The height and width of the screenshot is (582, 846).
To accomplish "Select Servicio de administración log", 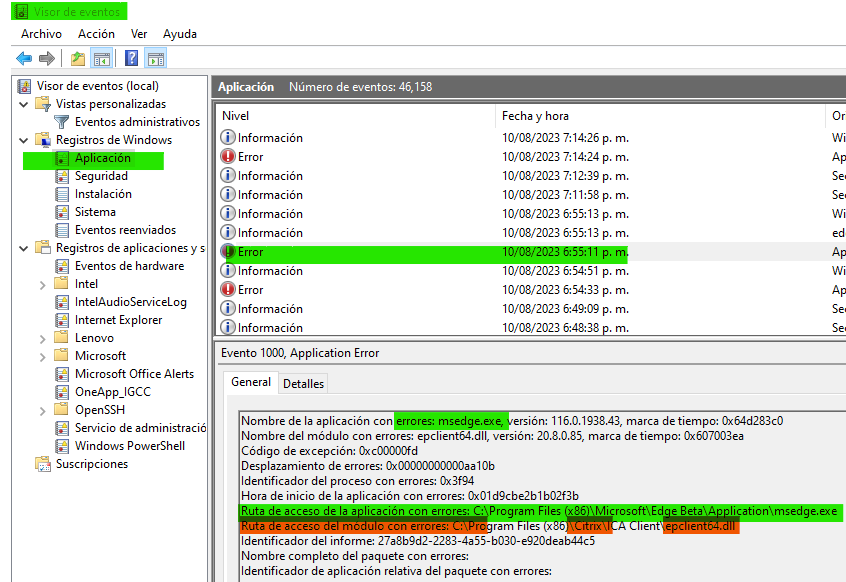I will tap(140, 428).
